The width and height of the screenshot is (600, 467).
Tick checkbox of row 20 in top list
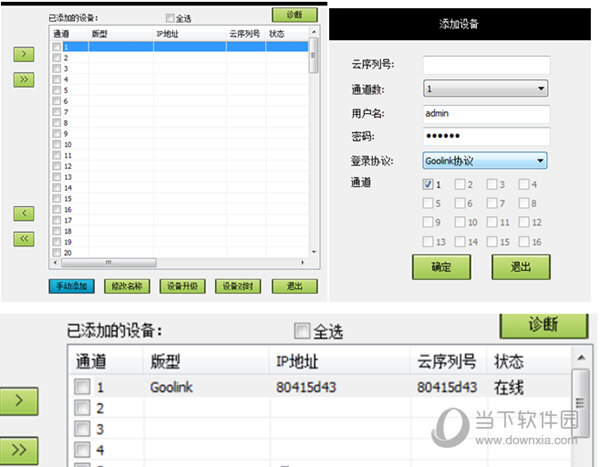57,253
